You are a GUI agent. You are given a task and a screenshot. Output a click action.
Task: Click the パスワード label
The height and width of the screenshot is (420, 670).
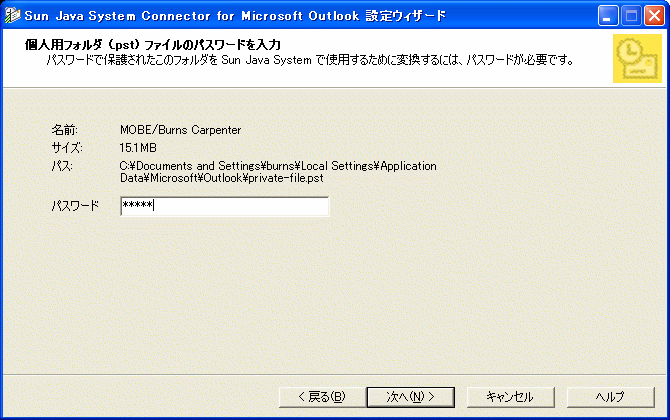point(75,206)
